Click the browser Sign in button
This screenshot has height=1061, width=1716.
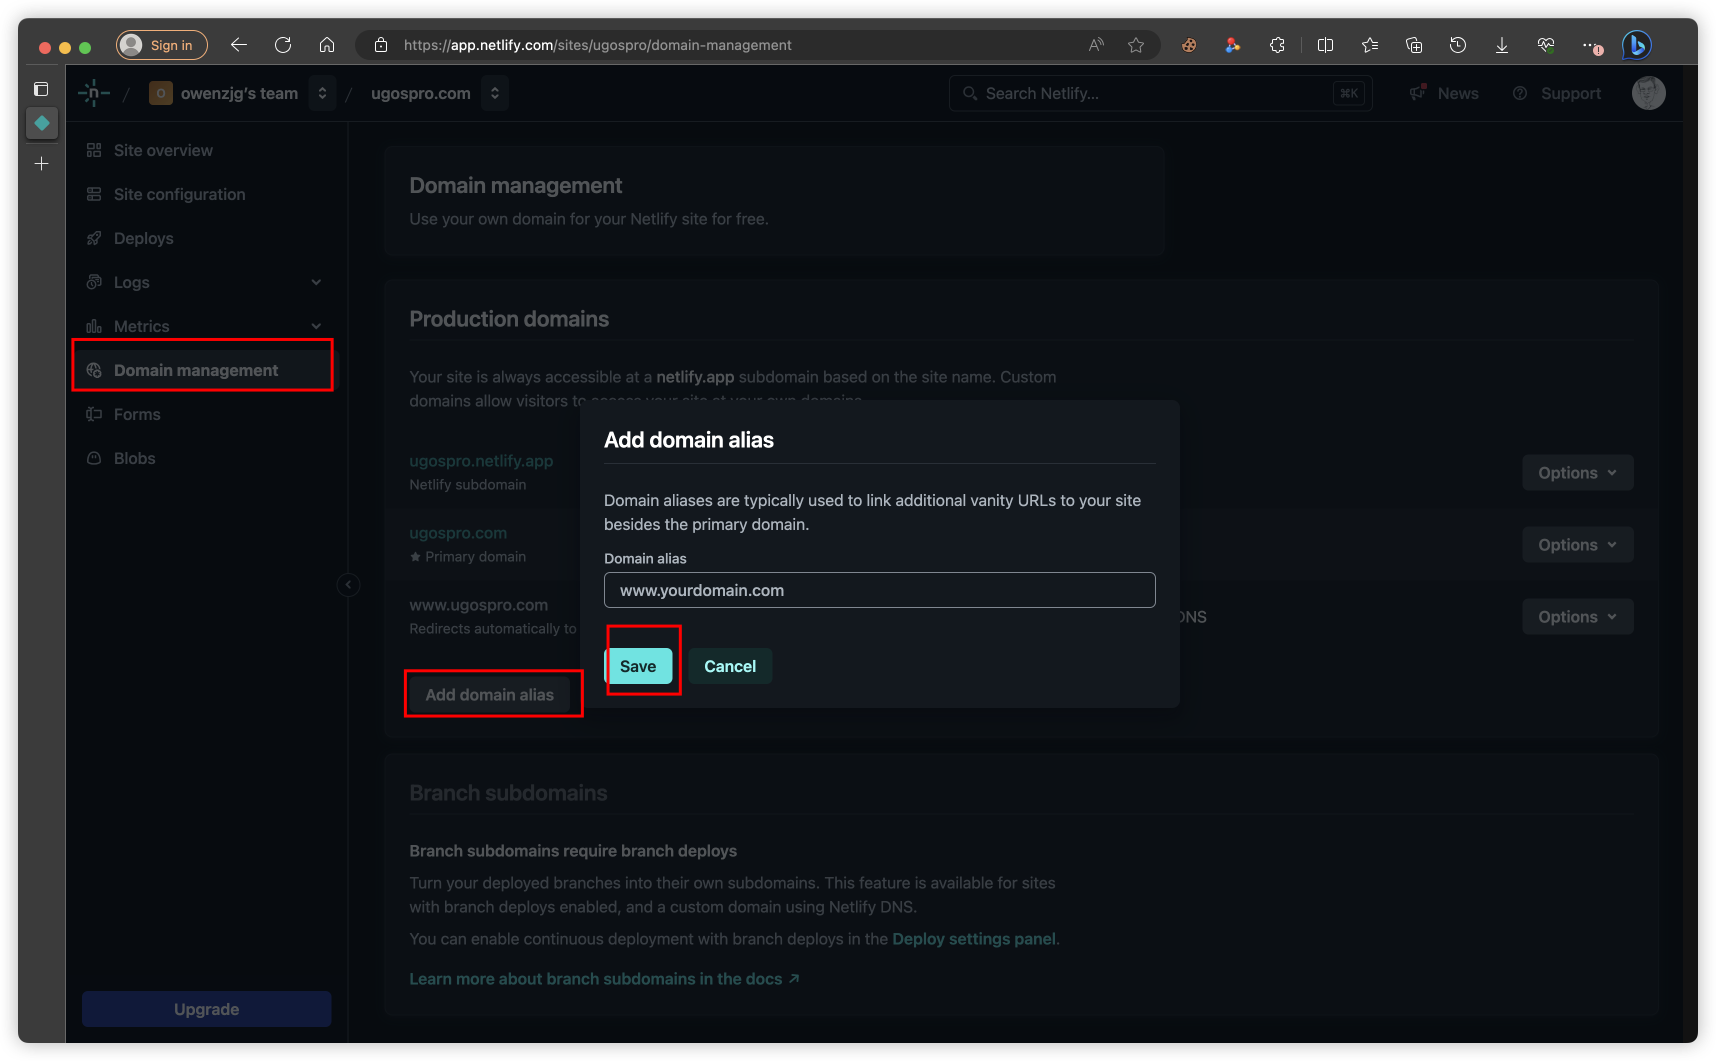point(162,45)
